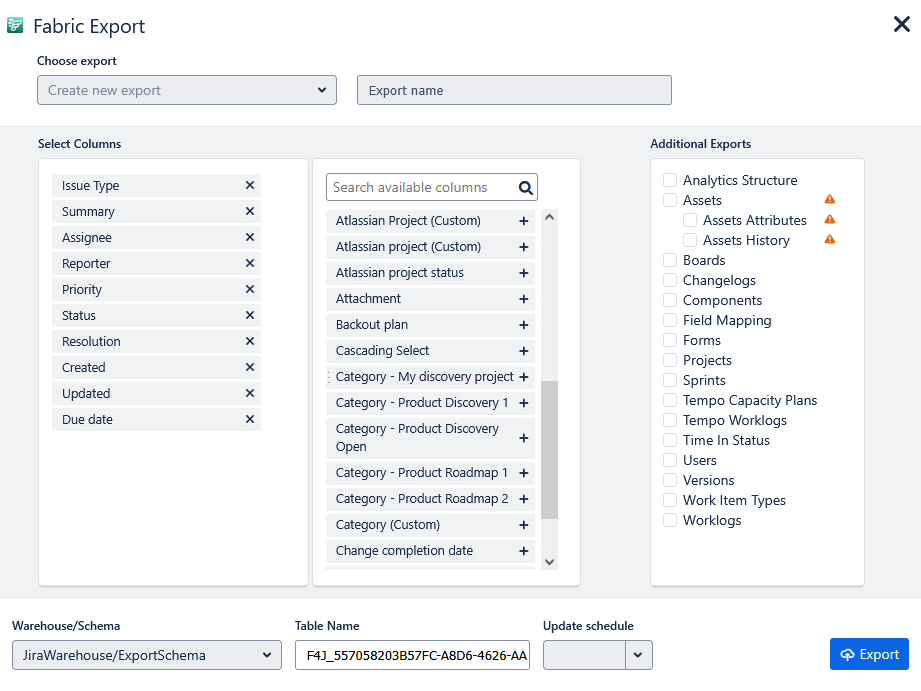Add the Cascading Select column
Screen dimensions: 921x691
point(523,351)
